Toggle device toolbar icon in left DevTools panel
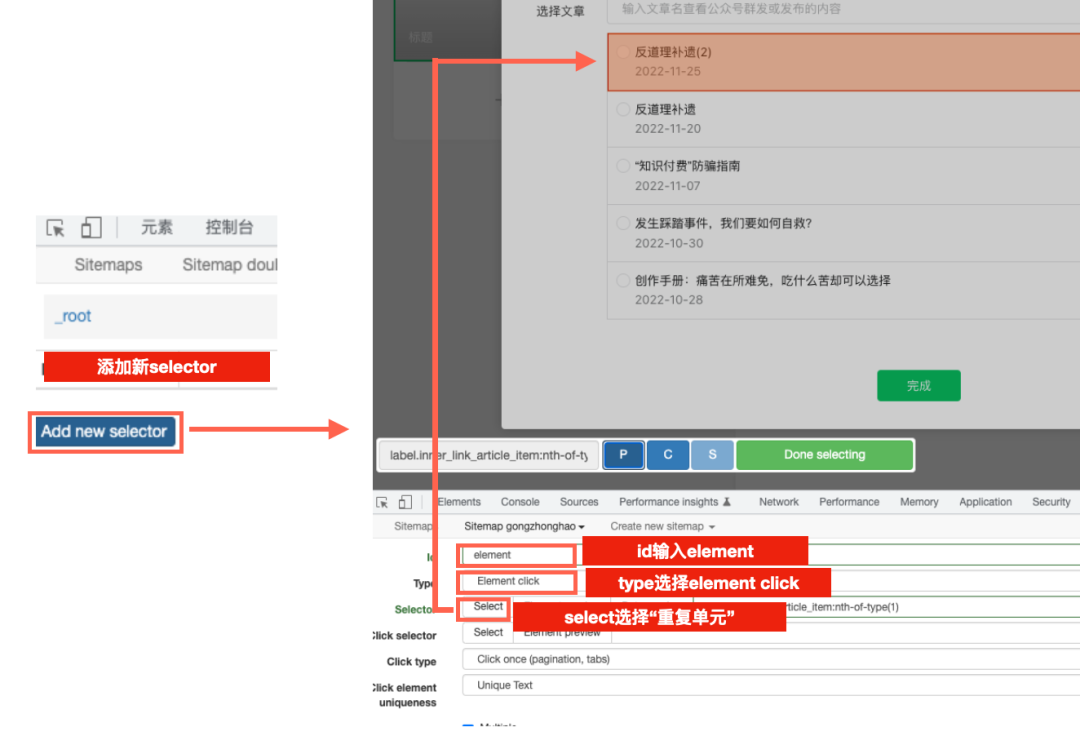Image resolution: width=1080 pixels, height=745 pixels. [91, 228]
